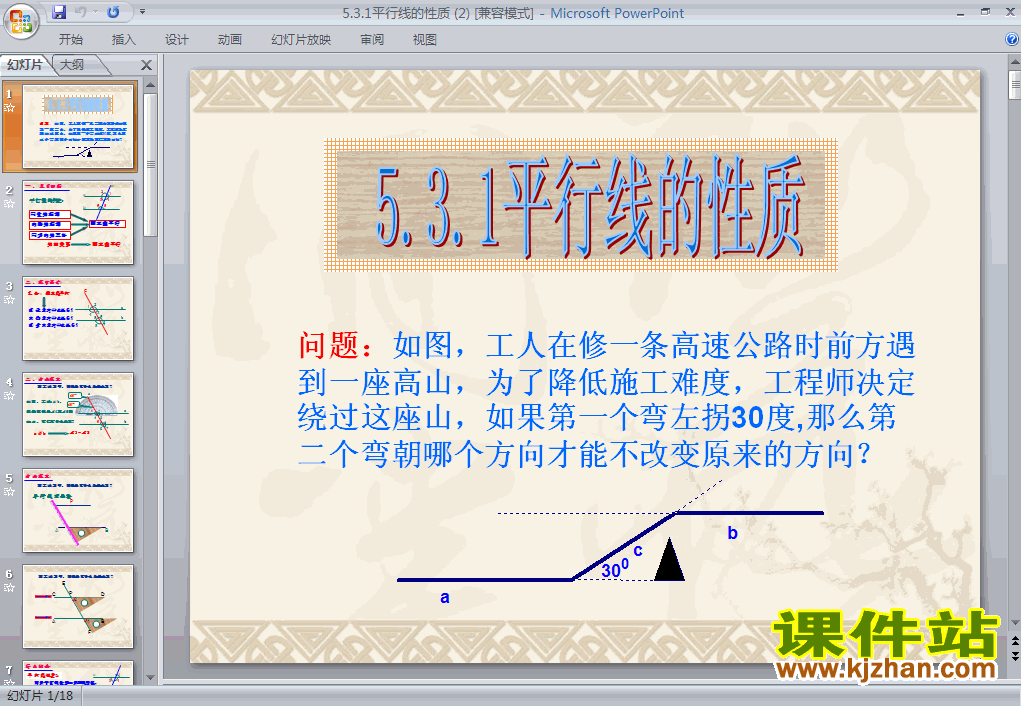Viewport: 1021px width, 706px height.
Task: Go to previous slide double-arrow button
Action: pyautogui.click(x=1014, y=642)
